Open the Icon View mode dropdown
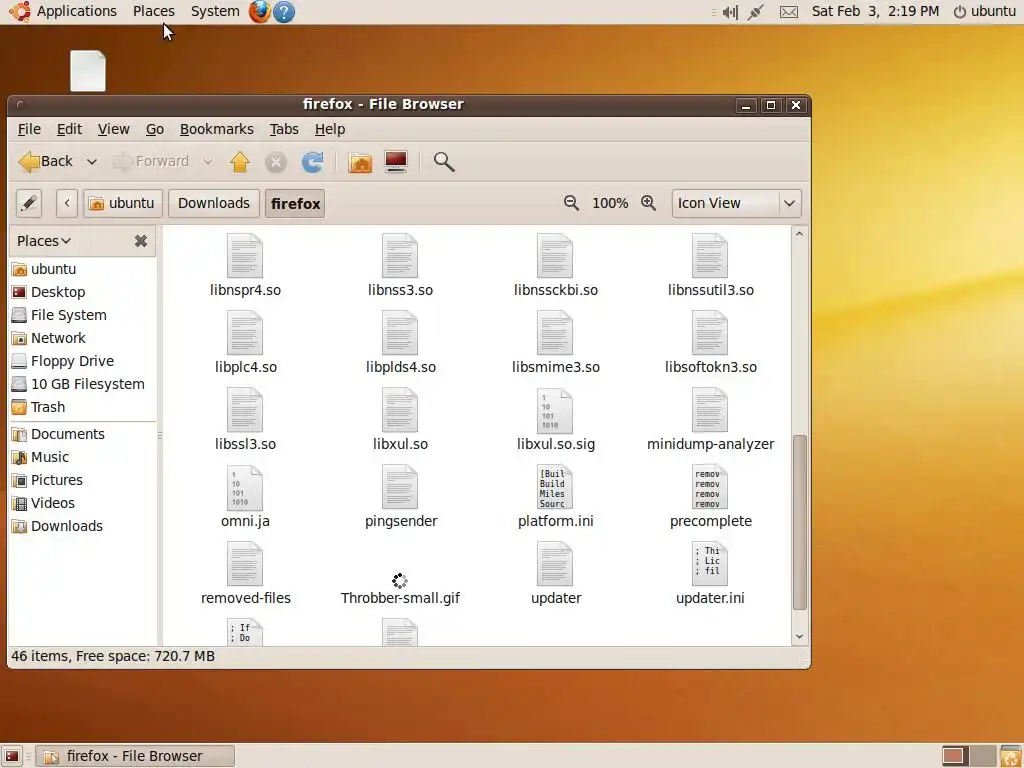The width and height of the screenshot is (1024, 768). pyautogui.click(x=736, y=203)
